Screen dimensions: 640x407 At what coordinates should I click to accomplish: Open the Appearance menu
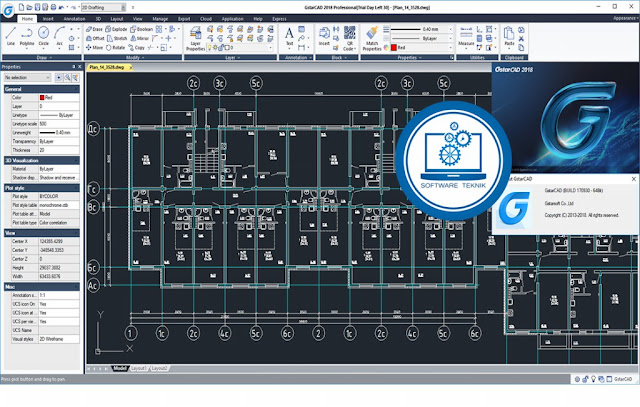click(x=626, y=18)
